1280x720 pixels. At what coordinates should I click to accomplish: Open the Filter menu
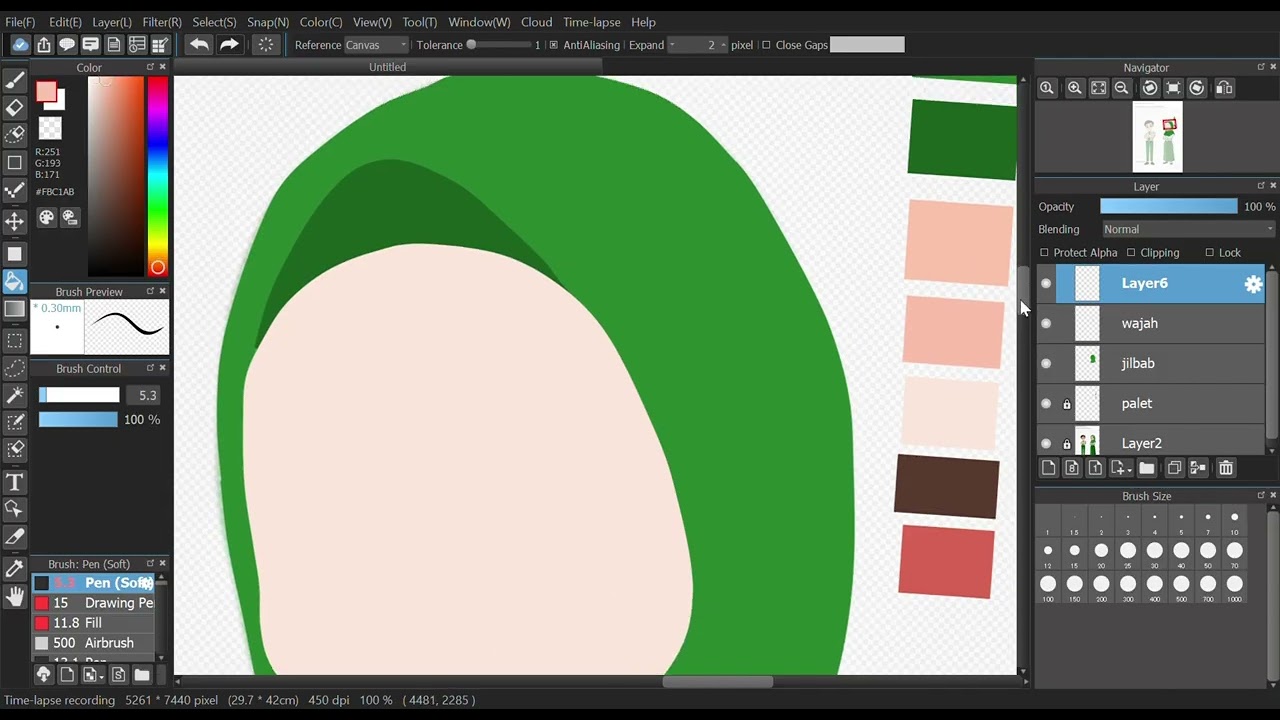tap(162, 22)
